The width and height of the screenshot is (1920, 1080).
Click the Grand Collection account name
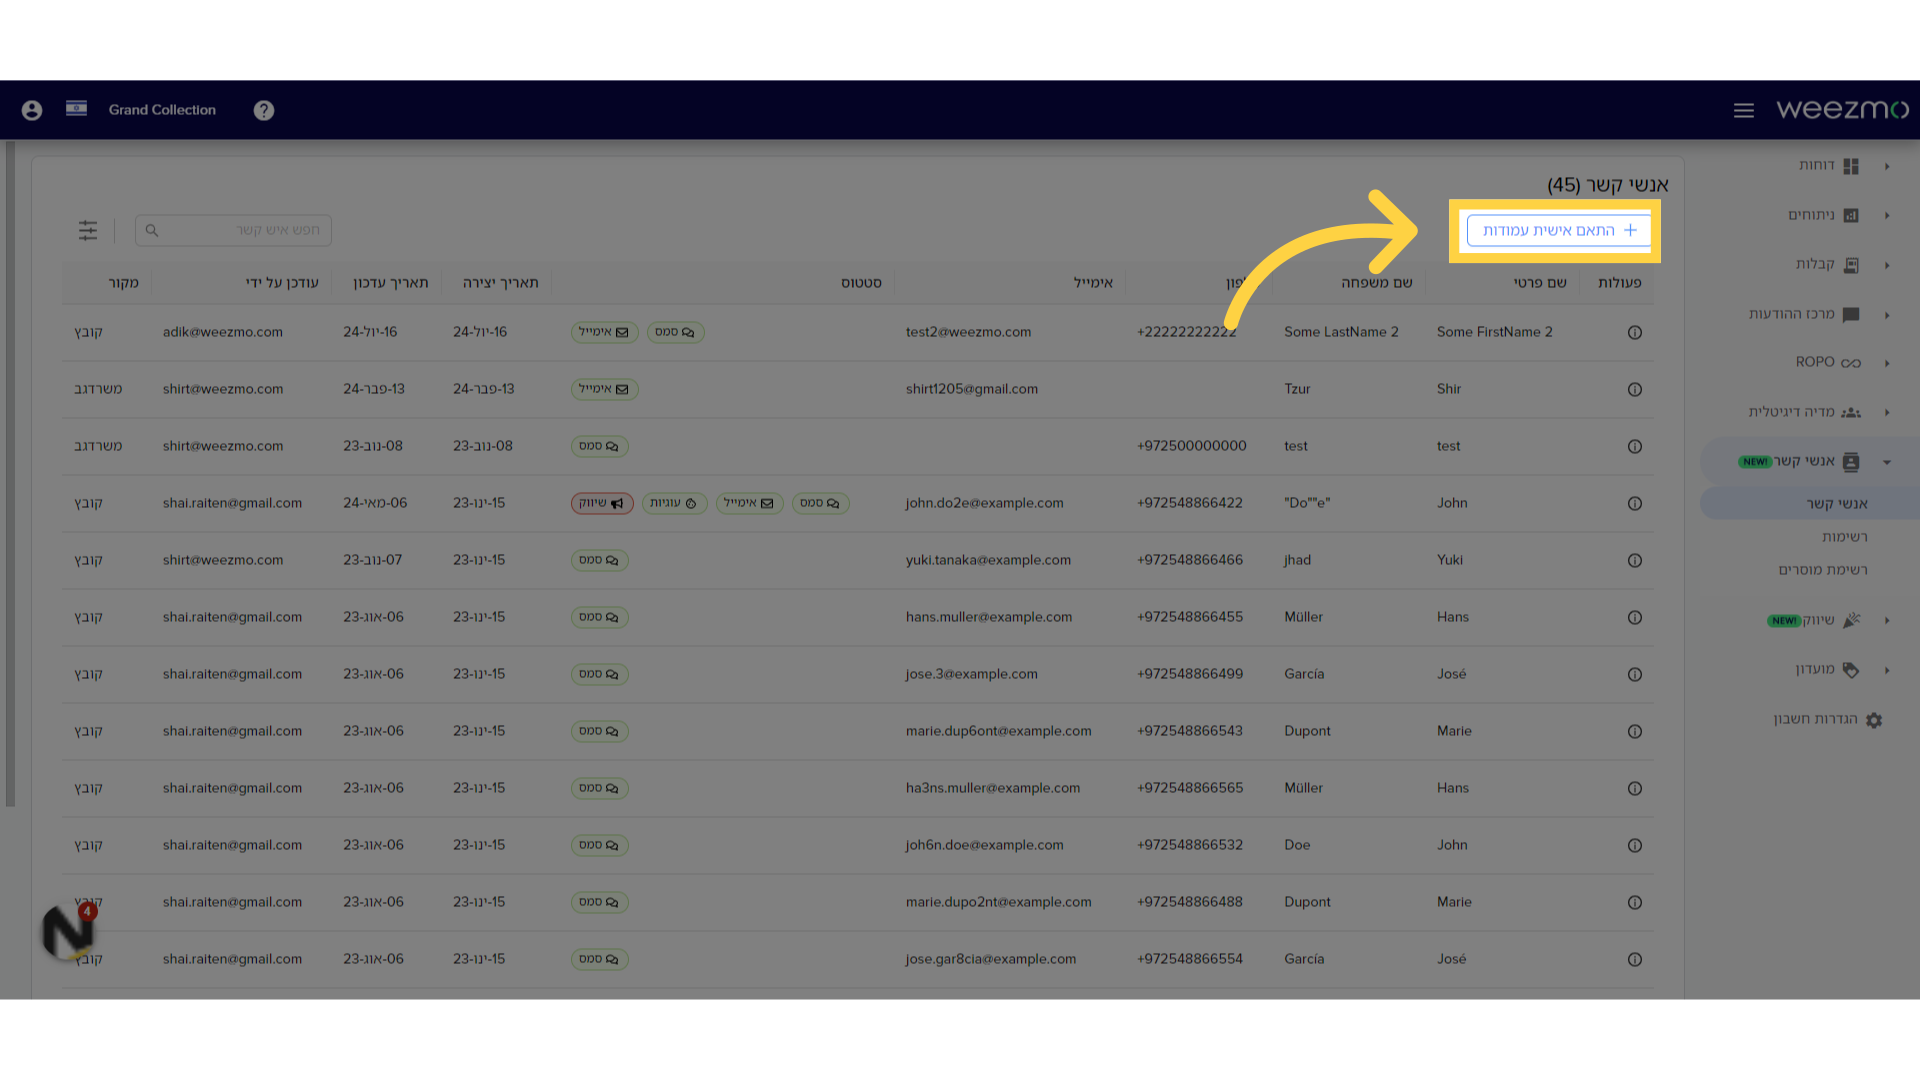coord(162,110)
